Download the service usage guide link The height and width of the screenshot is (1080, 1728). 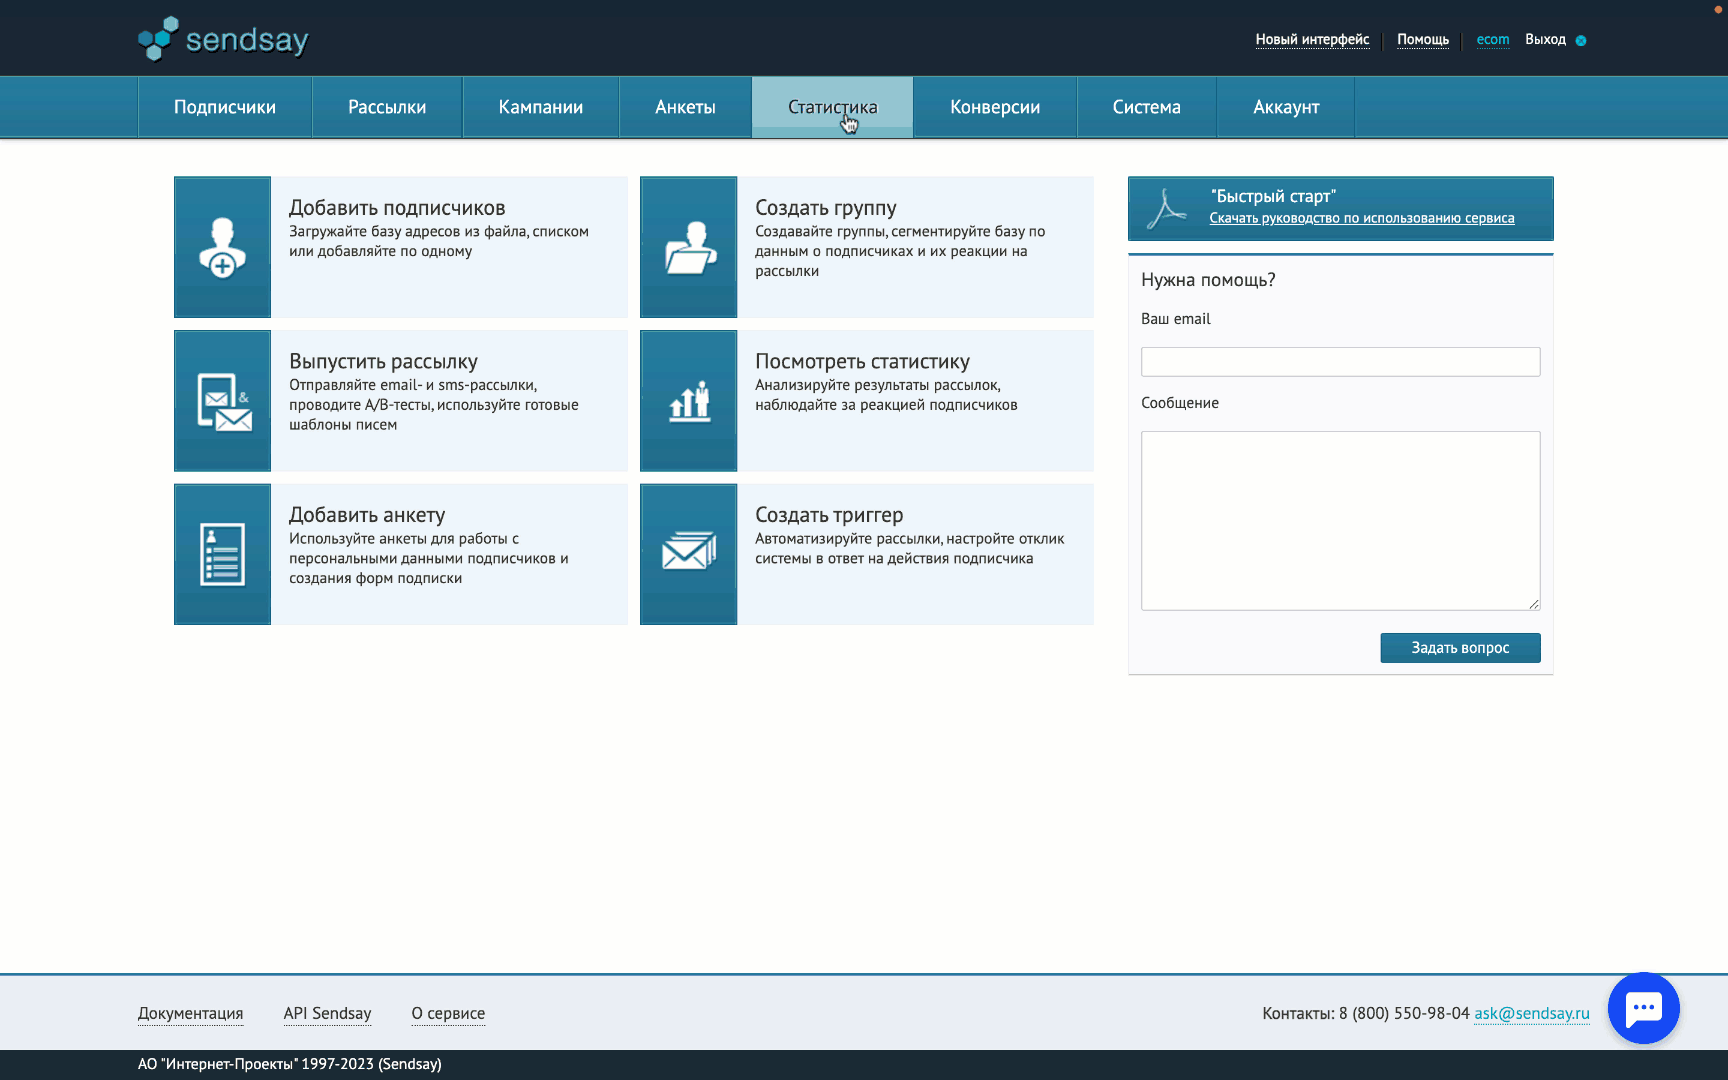click(1361, 218)
